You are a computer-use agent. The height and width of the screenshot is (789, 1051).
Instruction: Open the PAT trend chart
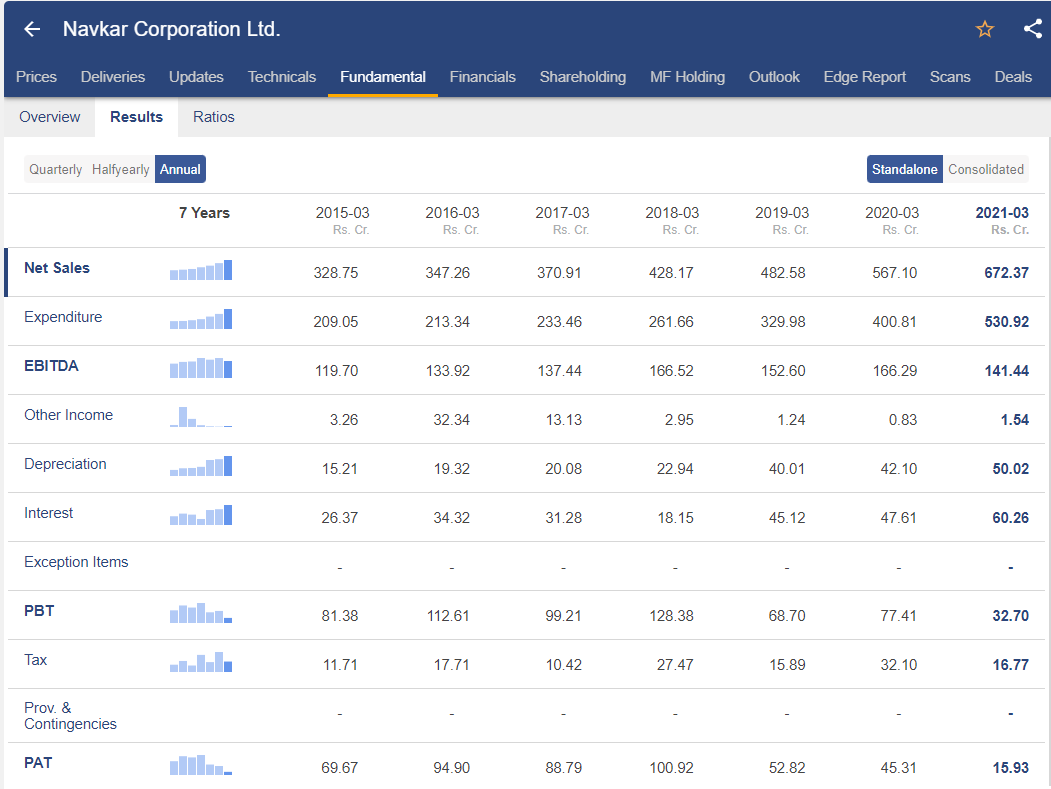click(x=200, y=764)
